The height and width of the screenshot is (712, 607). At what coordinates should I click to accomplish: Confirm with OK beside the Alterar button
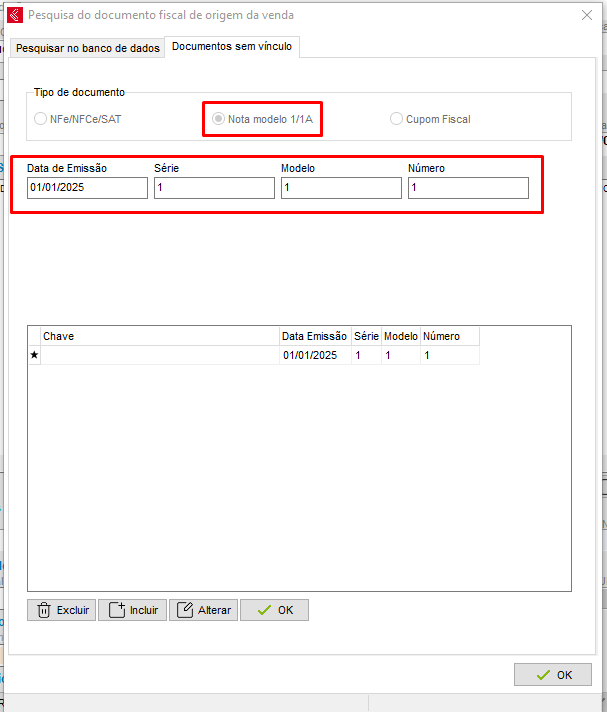(275, 610)
